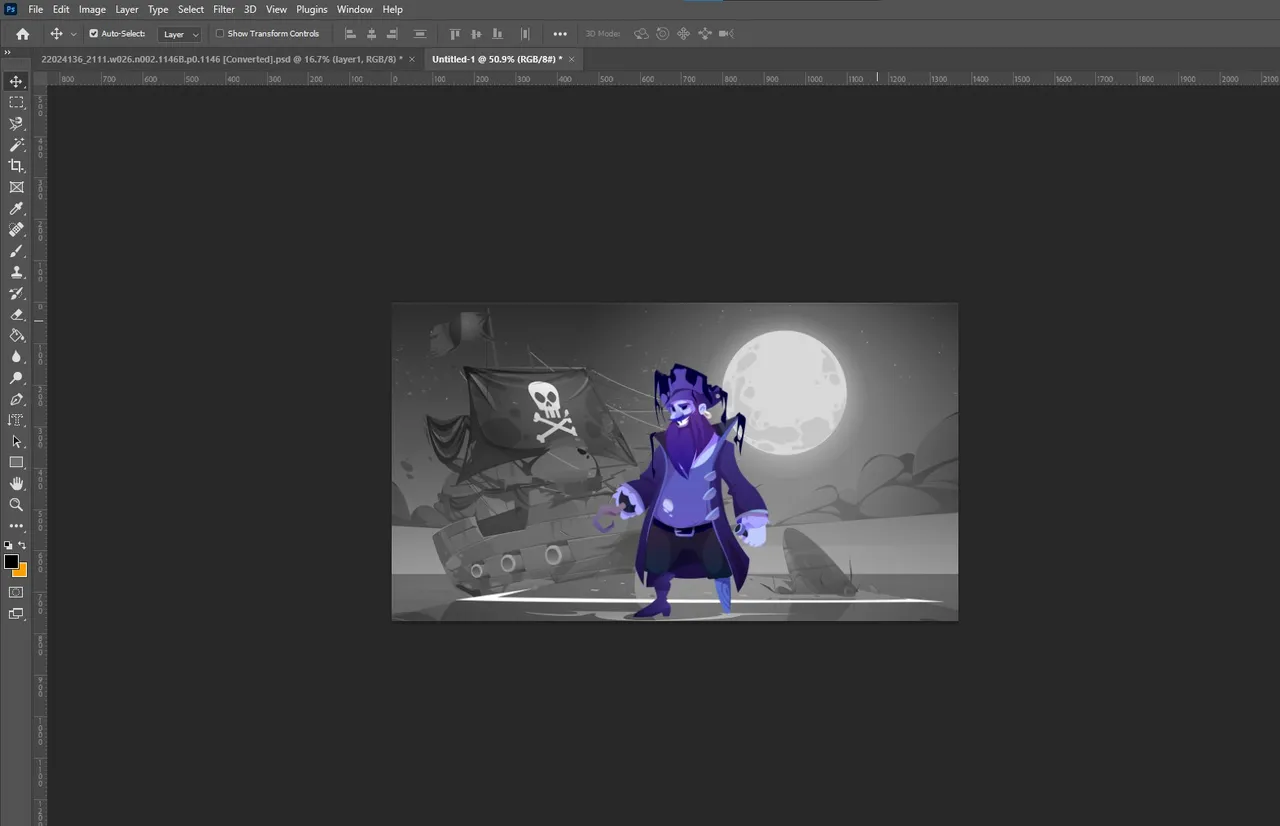Toggle the Auto-Select checkbox
The width and height of the screenshot is (1280, 826).
tap(94, 34)
